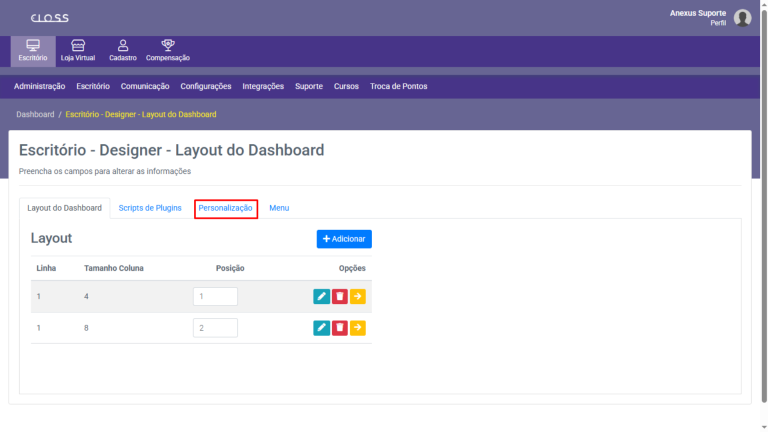Delete the column size 8 row
This screenshot has height=432, width=768.
[340, 328]
